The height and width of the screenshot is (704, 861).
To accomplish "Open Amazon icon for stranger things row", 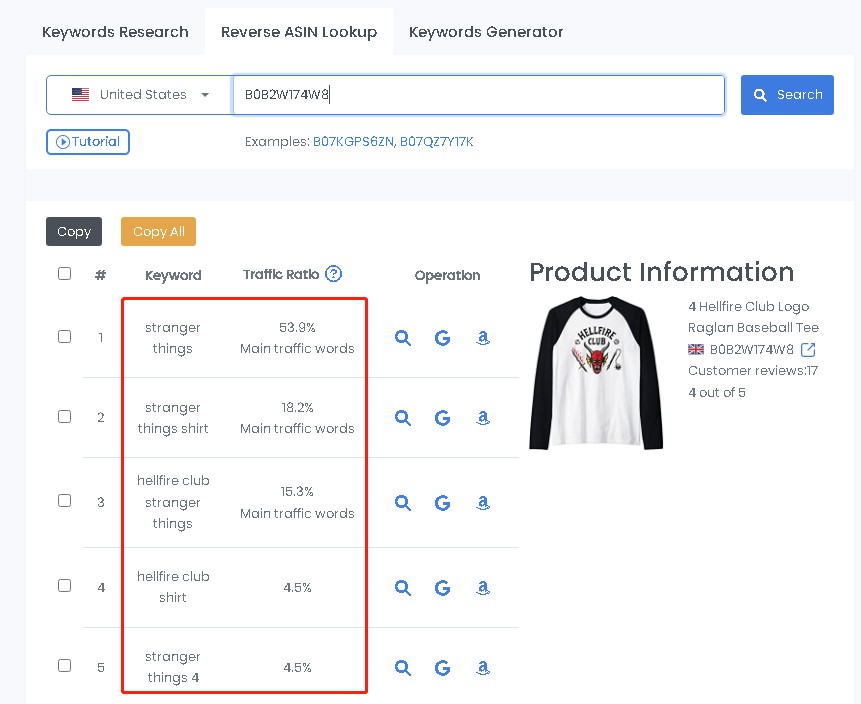I will click(483, 338).
